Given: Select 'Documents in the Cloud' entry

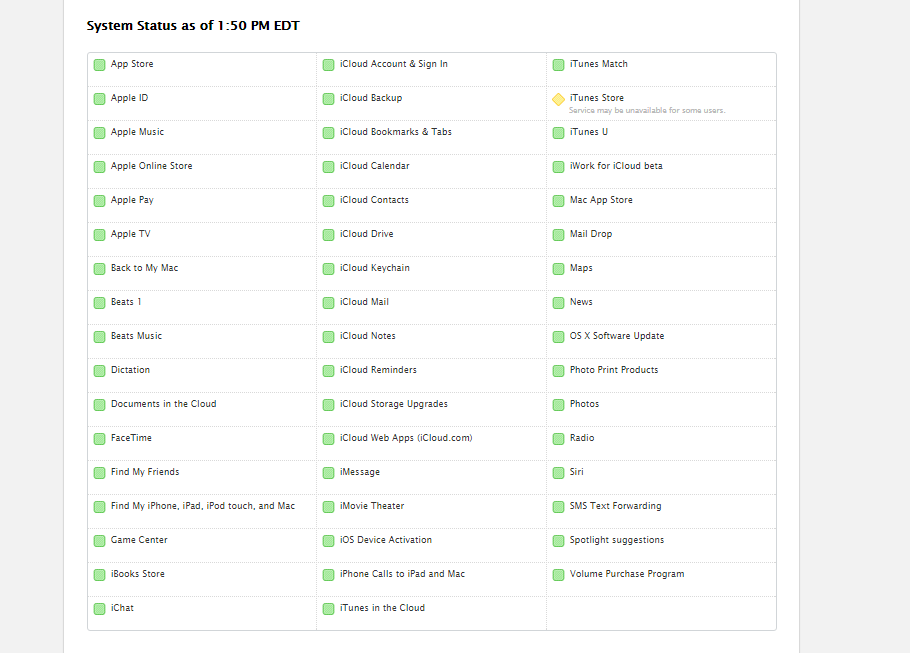Looking at the screenshot, I should [x=164, y=403].
